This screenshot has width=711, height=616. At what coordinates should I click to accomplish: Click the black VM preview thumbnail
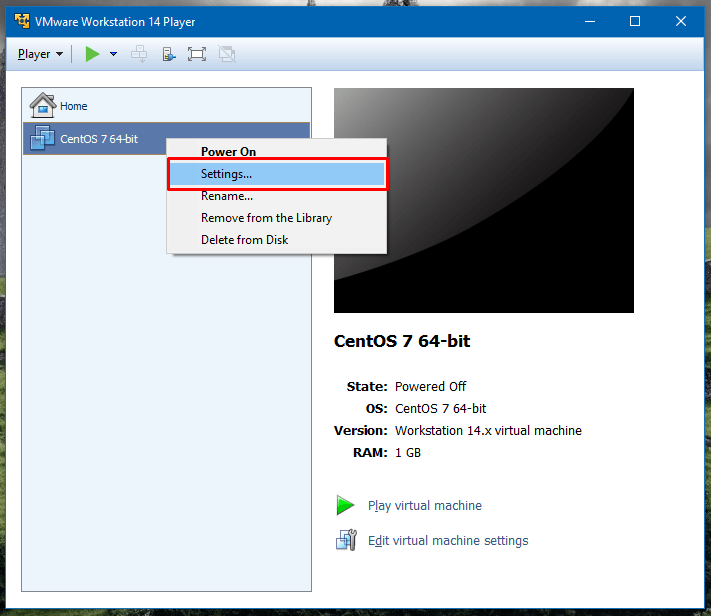[x=484, y=200]
